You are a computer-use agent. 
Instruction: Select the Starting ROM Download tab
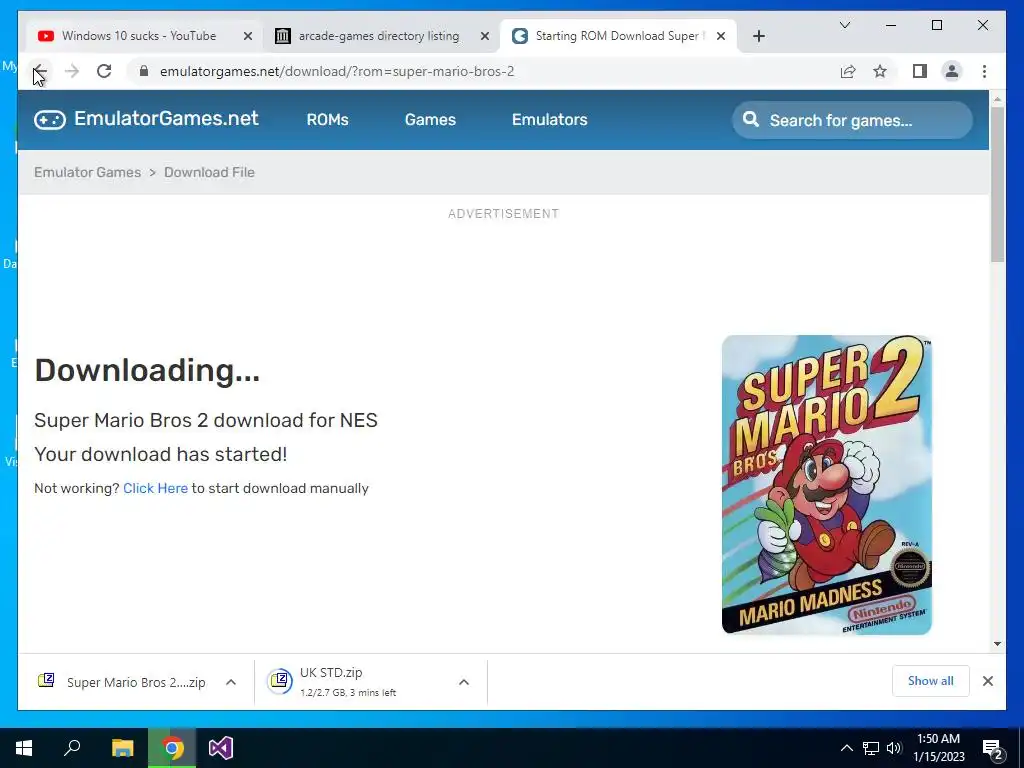[618, 36]
